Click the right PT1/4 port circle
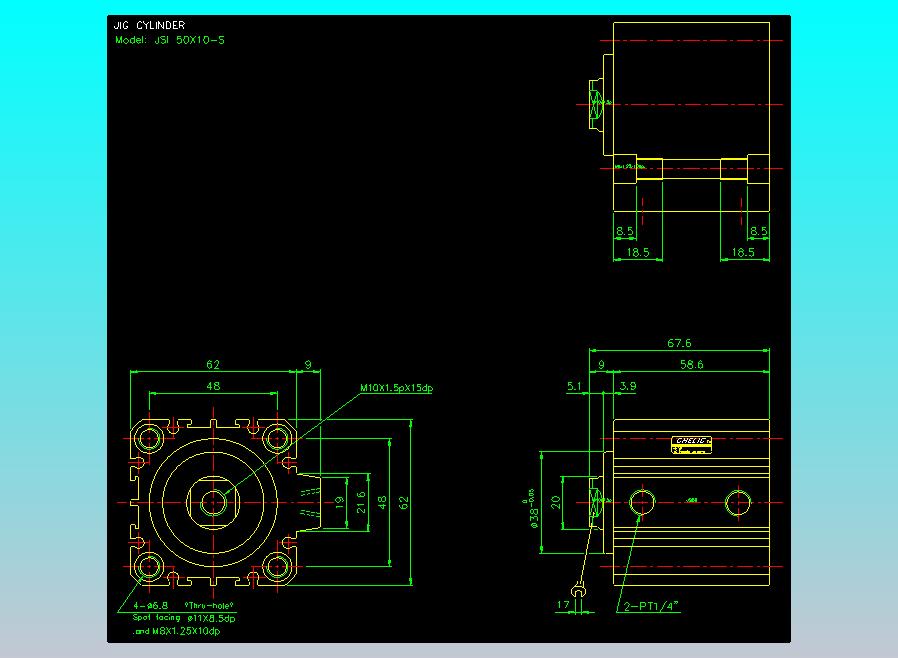Image resolution: width=898 pixels, height=658 pixels. 737,502
